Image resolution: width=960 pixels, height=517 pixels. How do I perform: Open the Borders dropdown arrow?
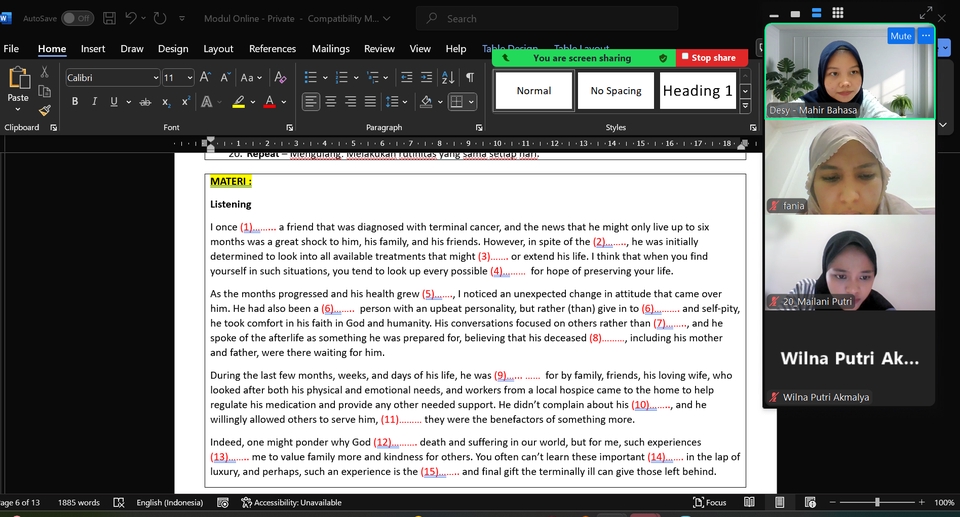(x=471, y=102)
